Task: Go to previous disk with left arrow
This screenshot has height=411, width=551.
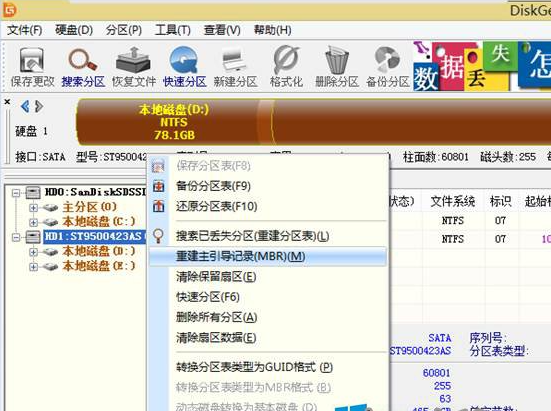Action: [x=25, y=106]
